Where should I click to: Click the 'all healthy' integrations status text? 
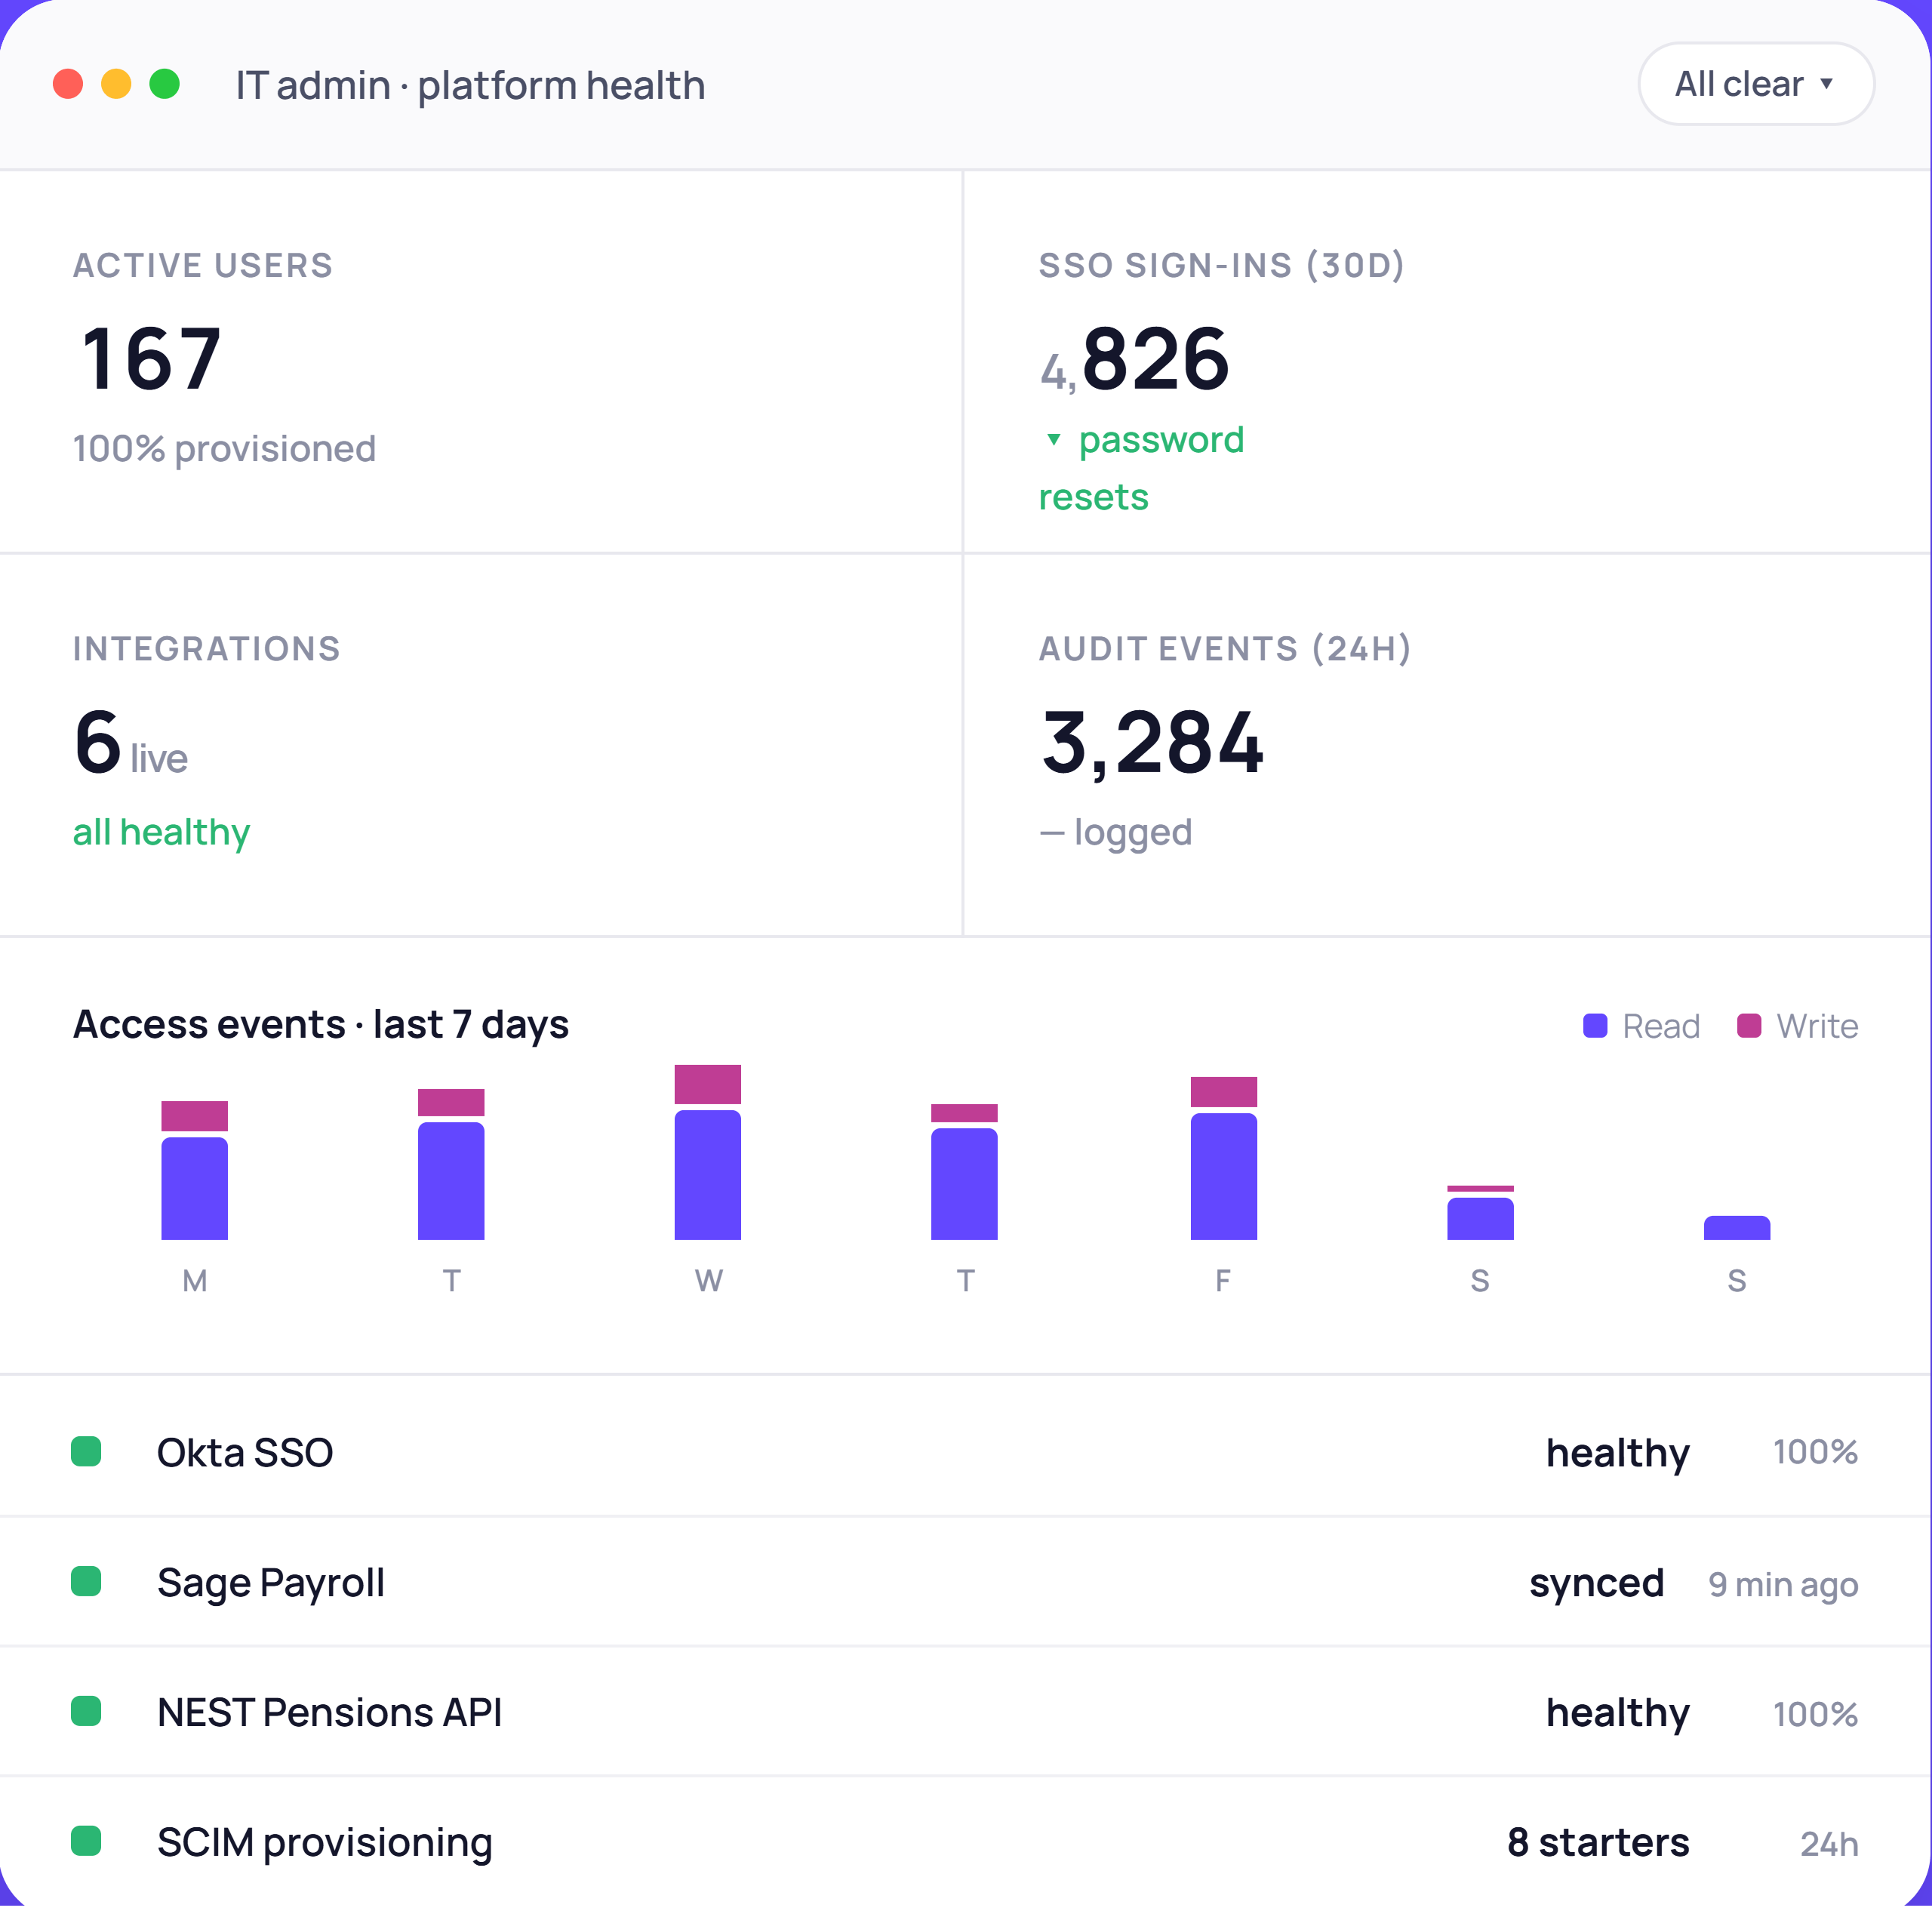point(161,832)
